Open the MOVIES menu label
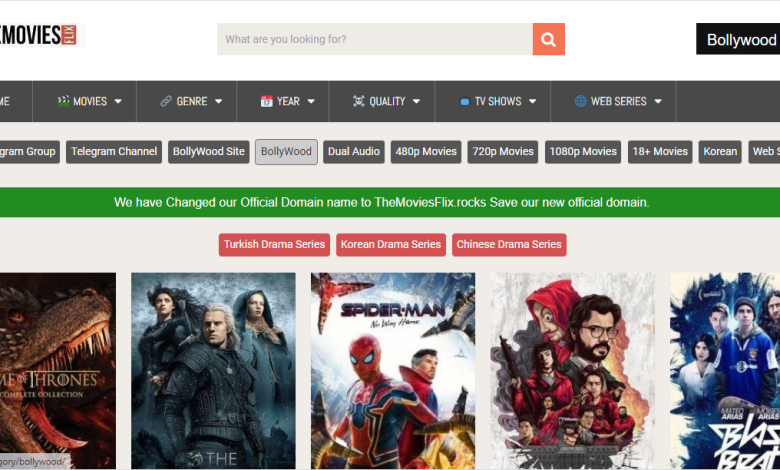Viewport: 780px width, 470px height. (90, 101)
